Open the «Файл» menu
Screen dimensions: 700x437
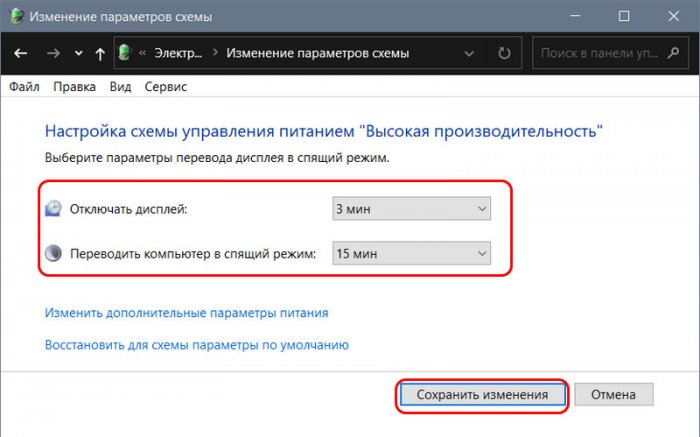pyautogui.click(x=24, y=87)
